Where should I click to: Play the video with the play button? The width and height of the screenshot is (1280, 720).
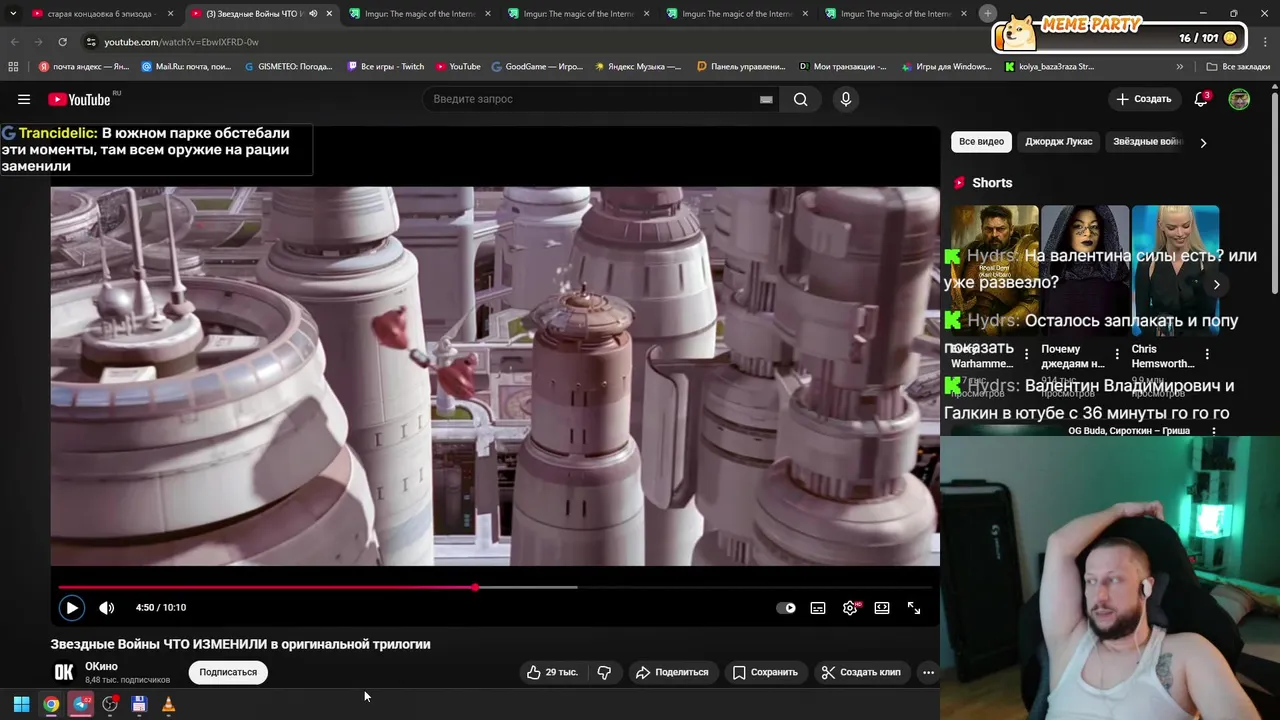[71, 607]
